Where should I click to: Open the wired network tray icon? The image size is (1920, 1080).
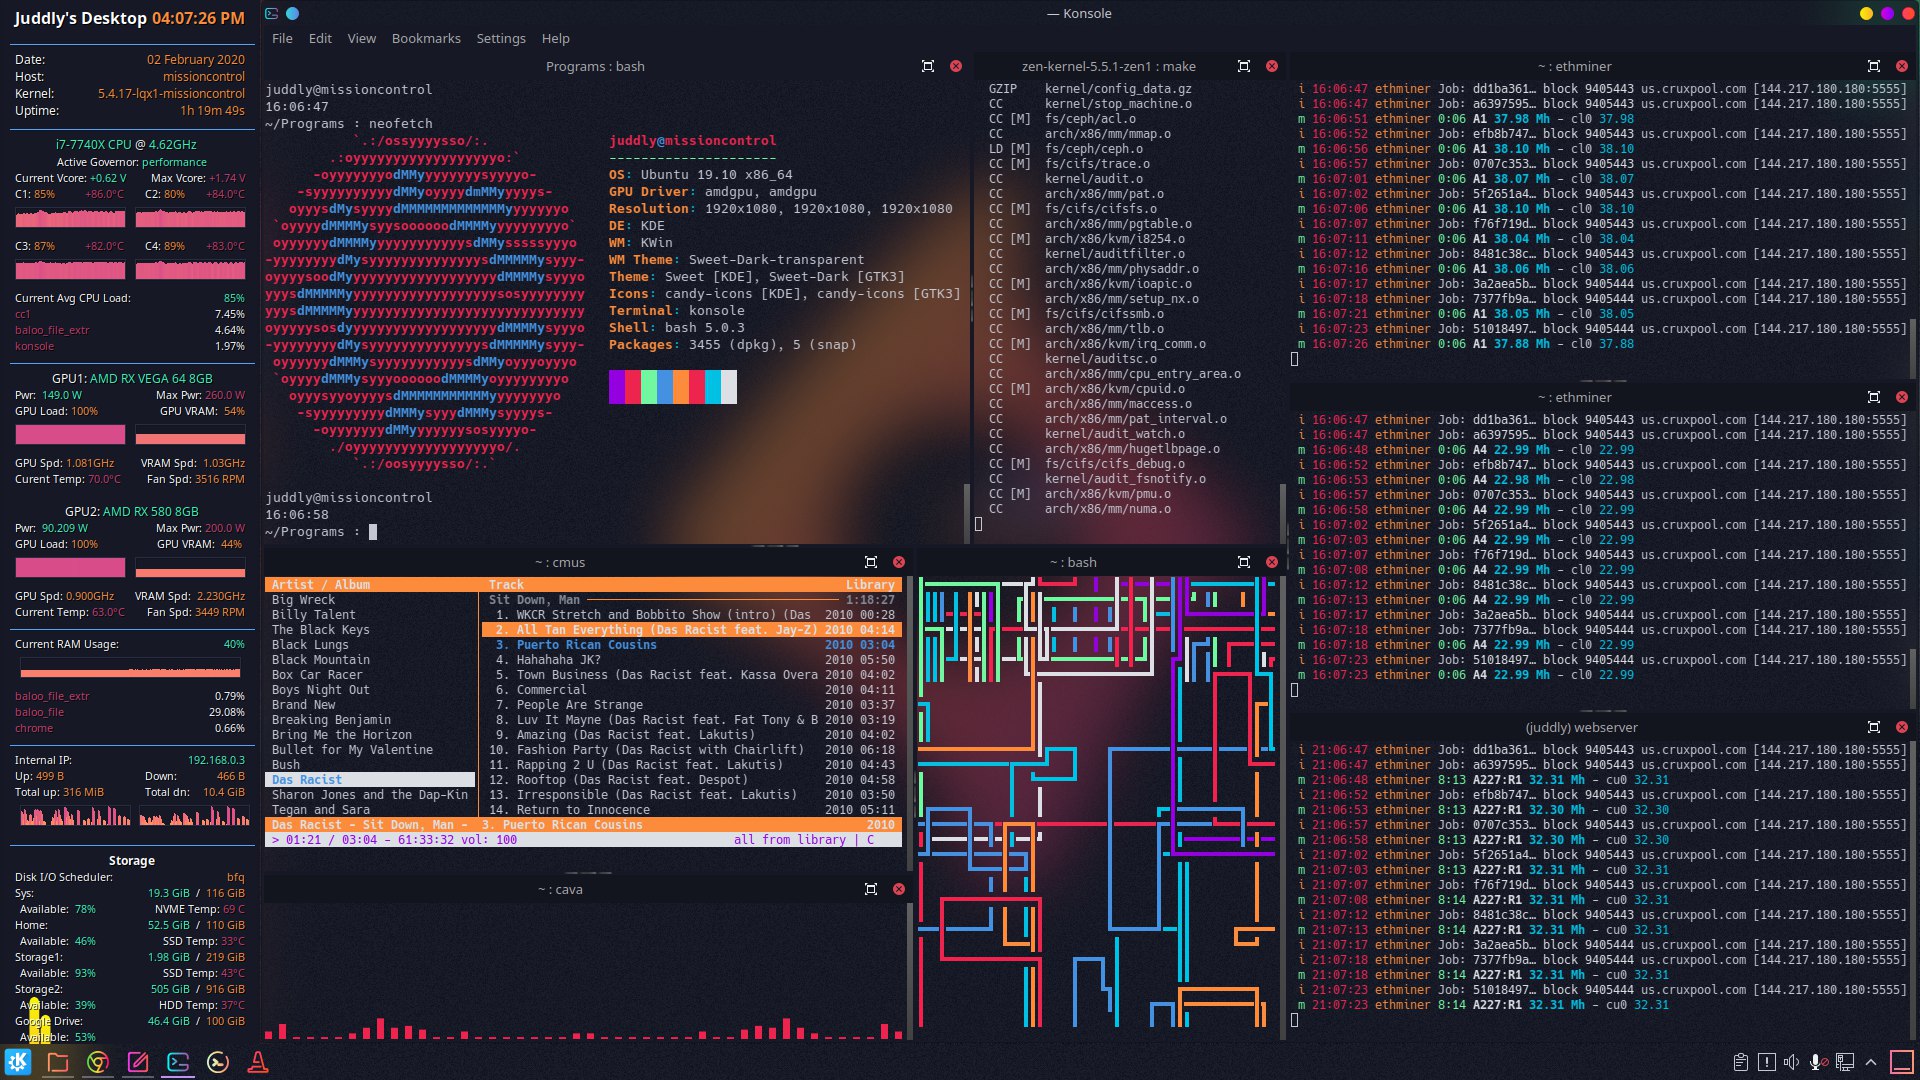pos(1845,1062)
